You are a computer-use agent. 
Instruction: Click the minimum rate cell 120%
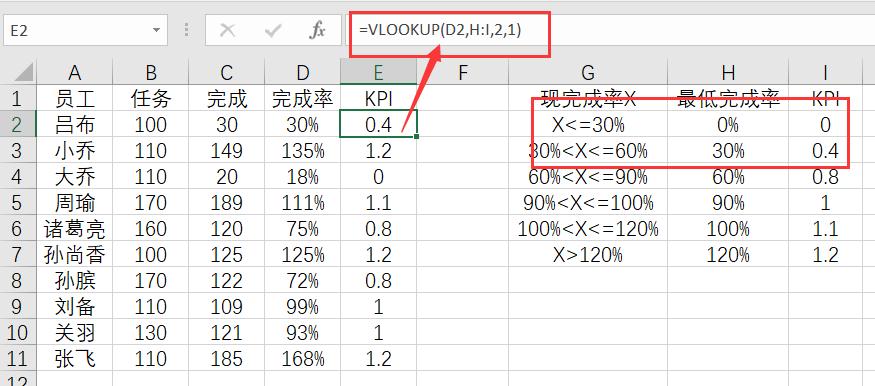[728, 254]
